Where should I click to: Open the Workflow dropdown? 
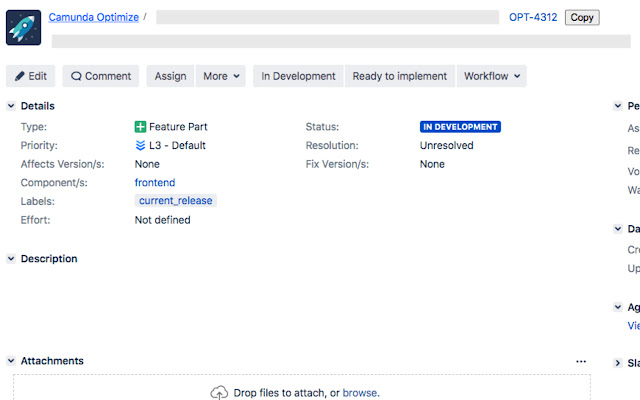[x=491, y=76]
